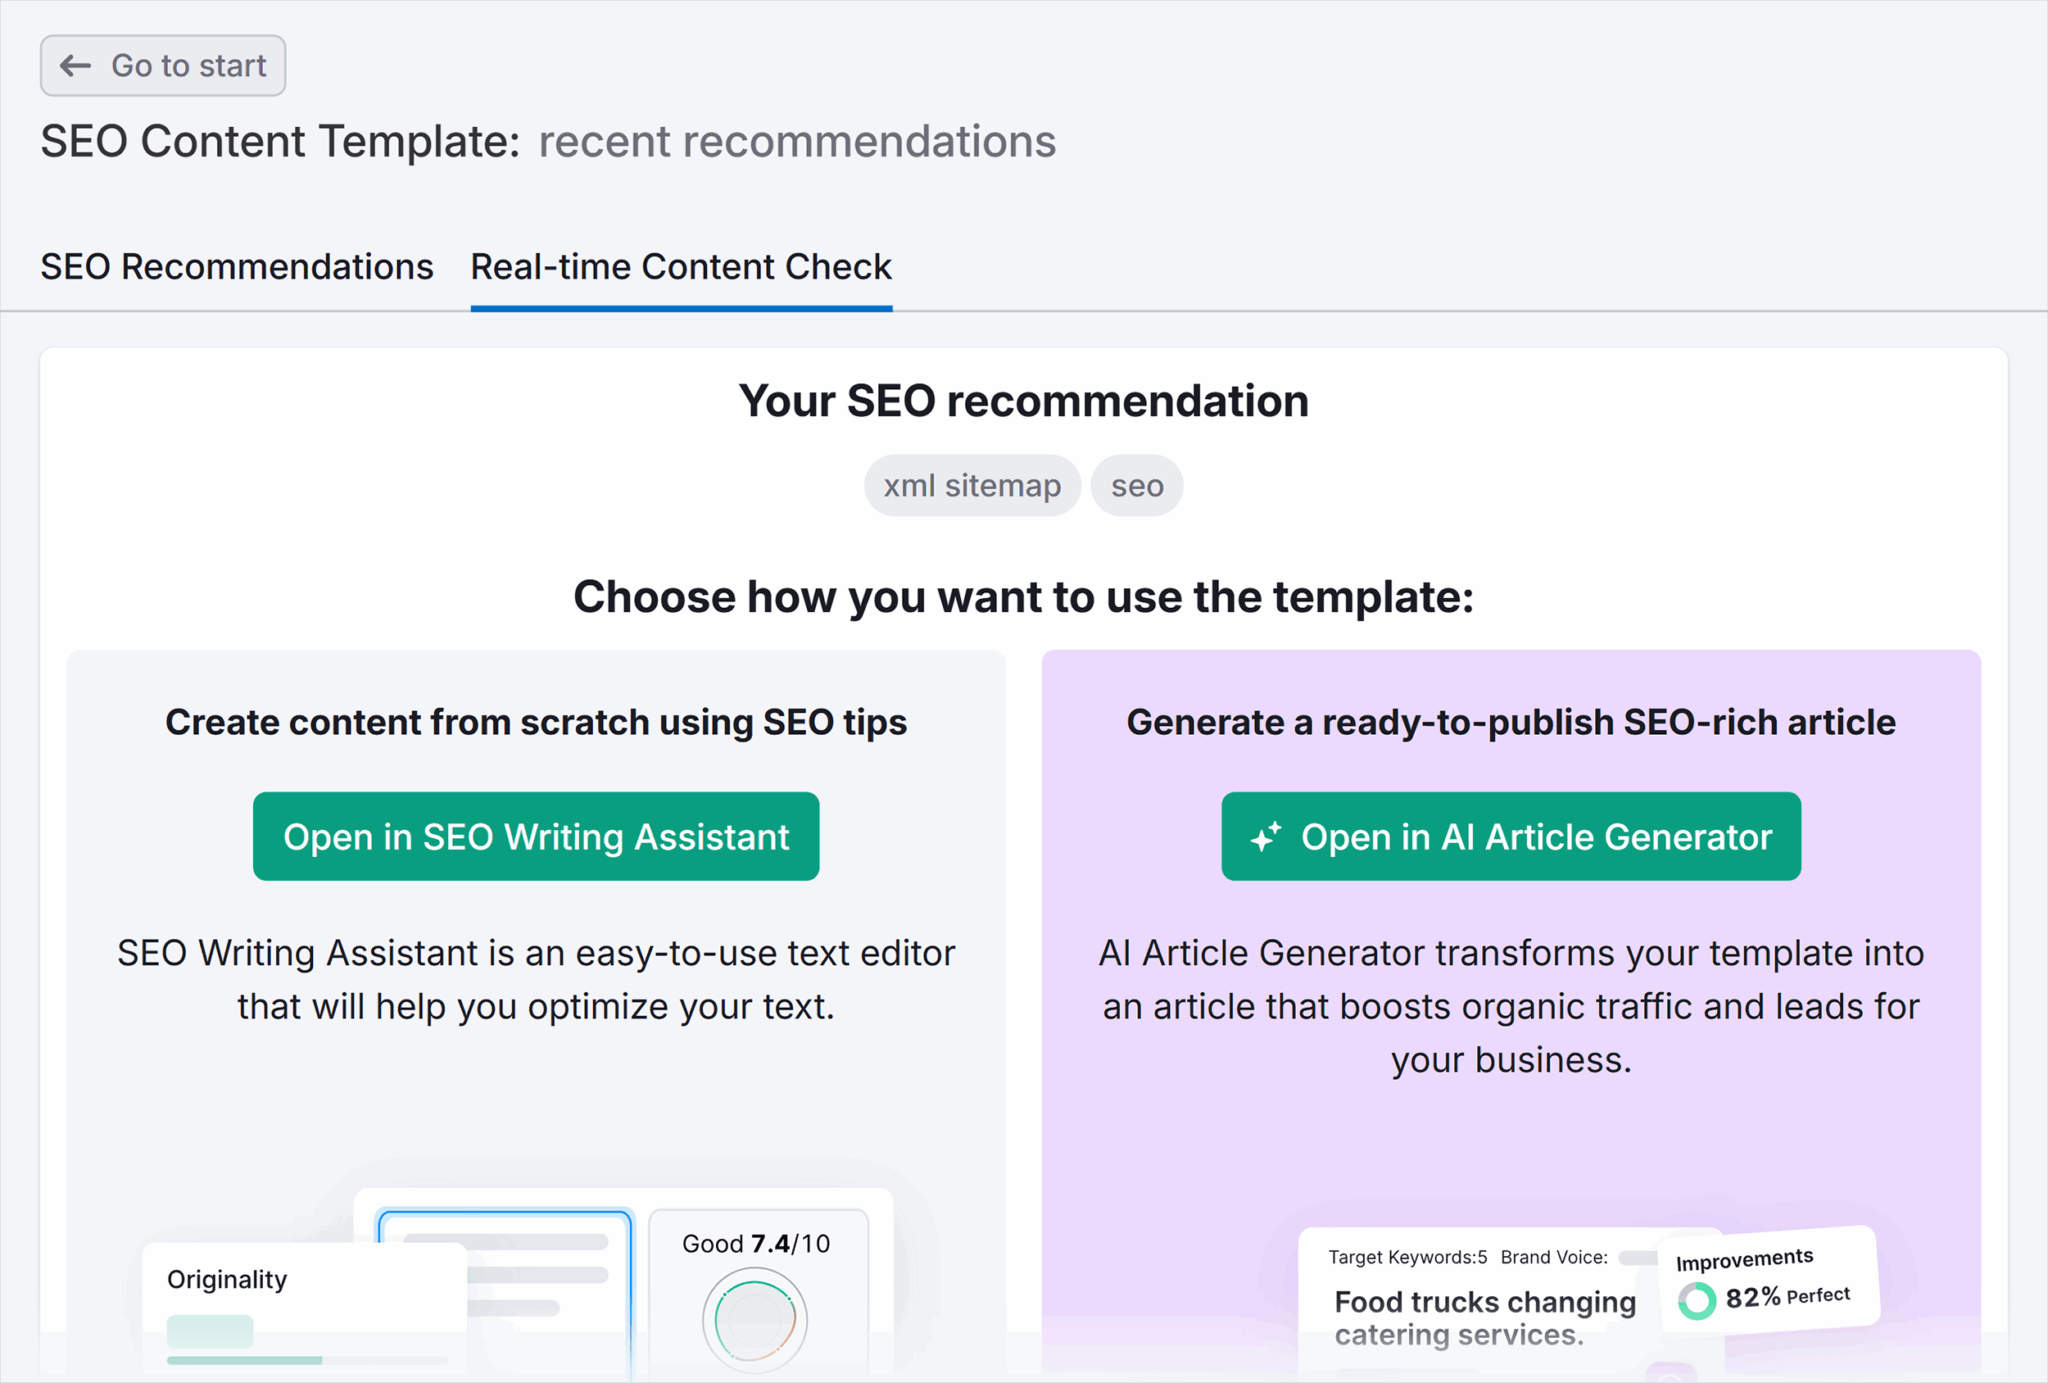The height and width of the screenshot is (1383, 2048).
Task: Click the 'Improvements 82% Perfect' badge
Action: coord(1767,1281)
